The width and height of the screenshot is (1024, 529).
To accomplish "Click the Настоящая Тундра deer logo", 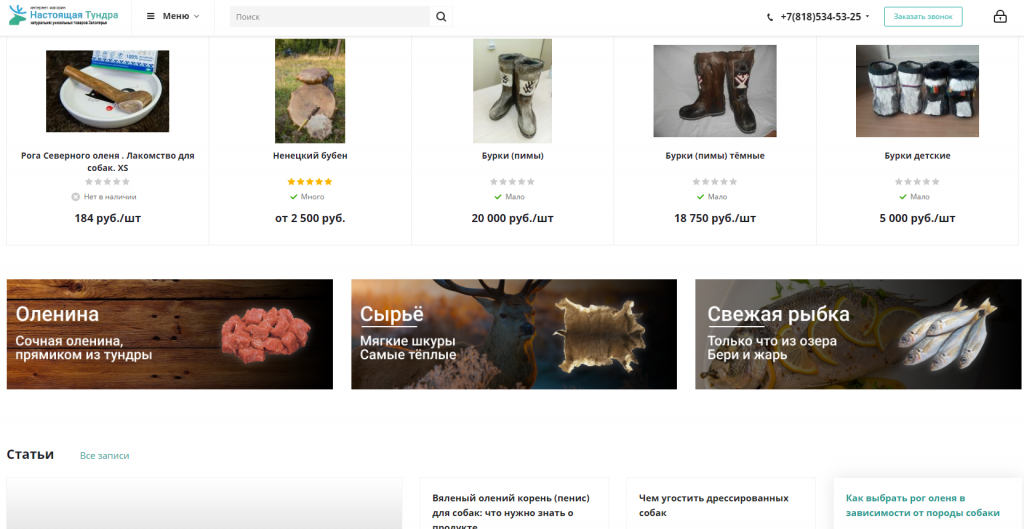I will coord(19,16).
